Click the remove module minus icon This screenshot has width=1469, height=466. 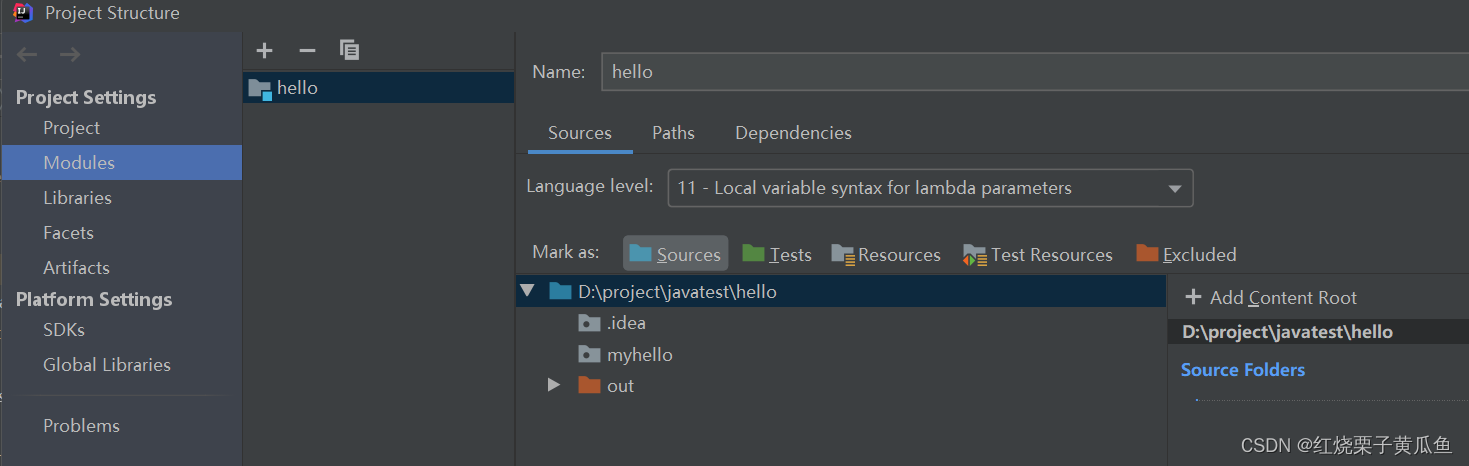tap(307, 50)
